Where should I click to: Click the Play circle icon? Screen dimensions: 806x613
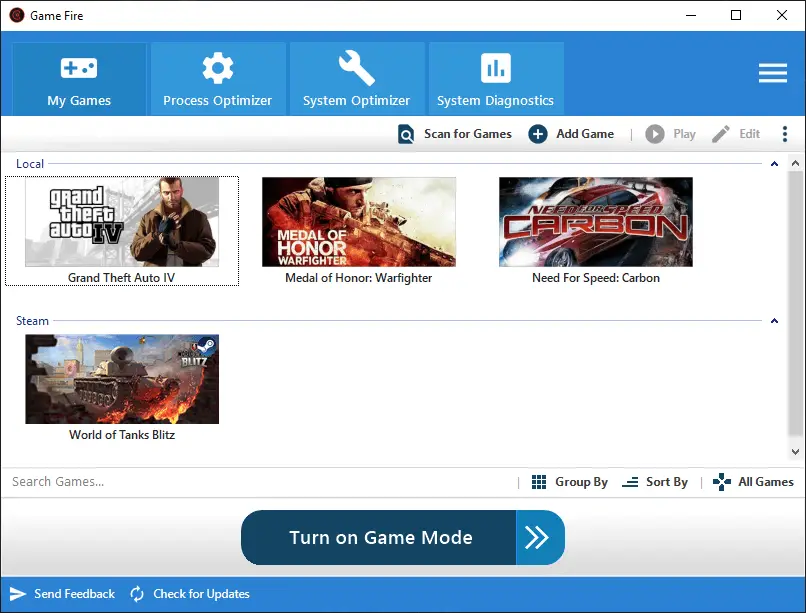[x=655, y=134]
